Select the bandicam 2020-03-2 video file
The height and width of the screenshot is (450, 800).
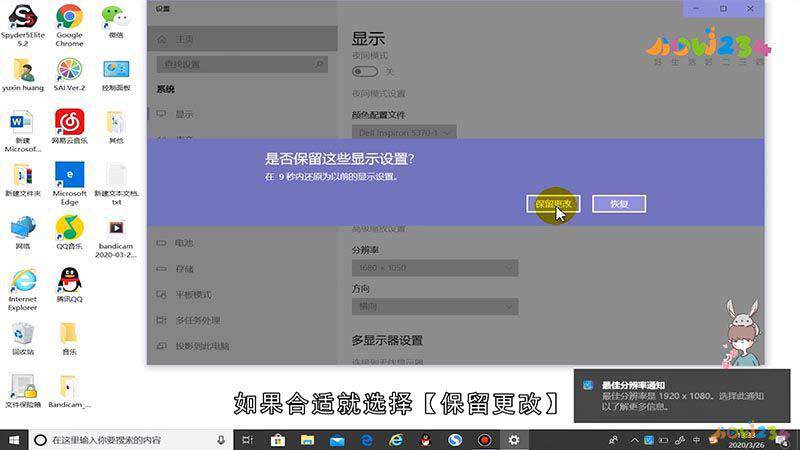[116, 238]
